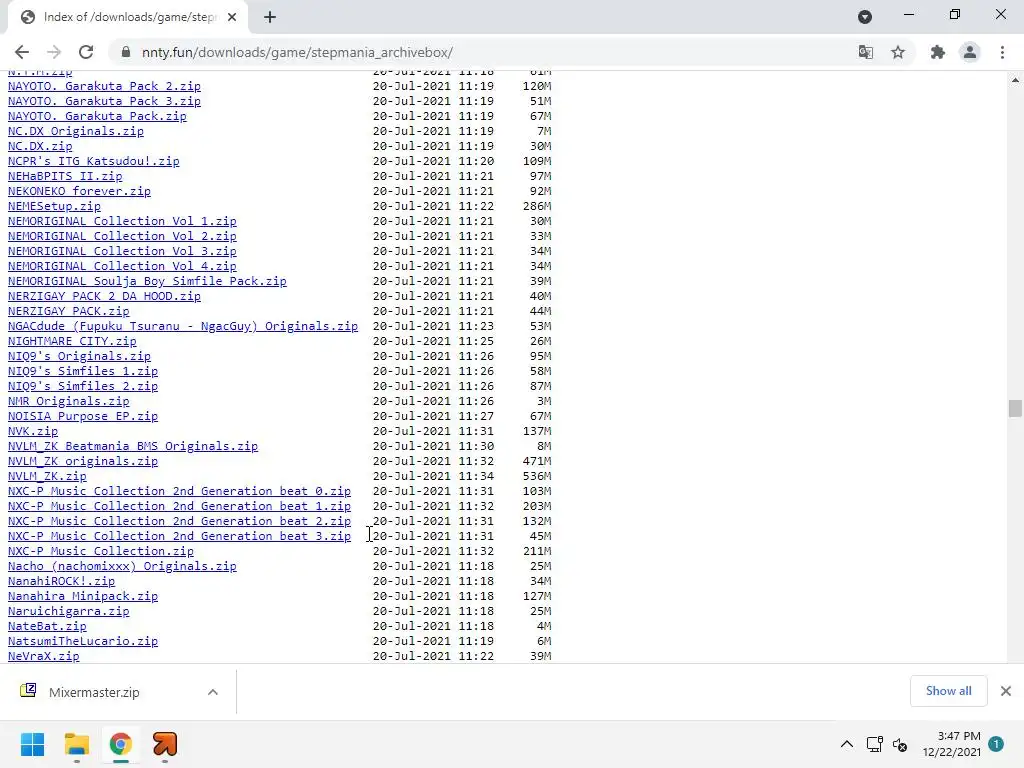Download NIQ9's Originals.zip
This screenshot has height=768, width=1024.
79,357
